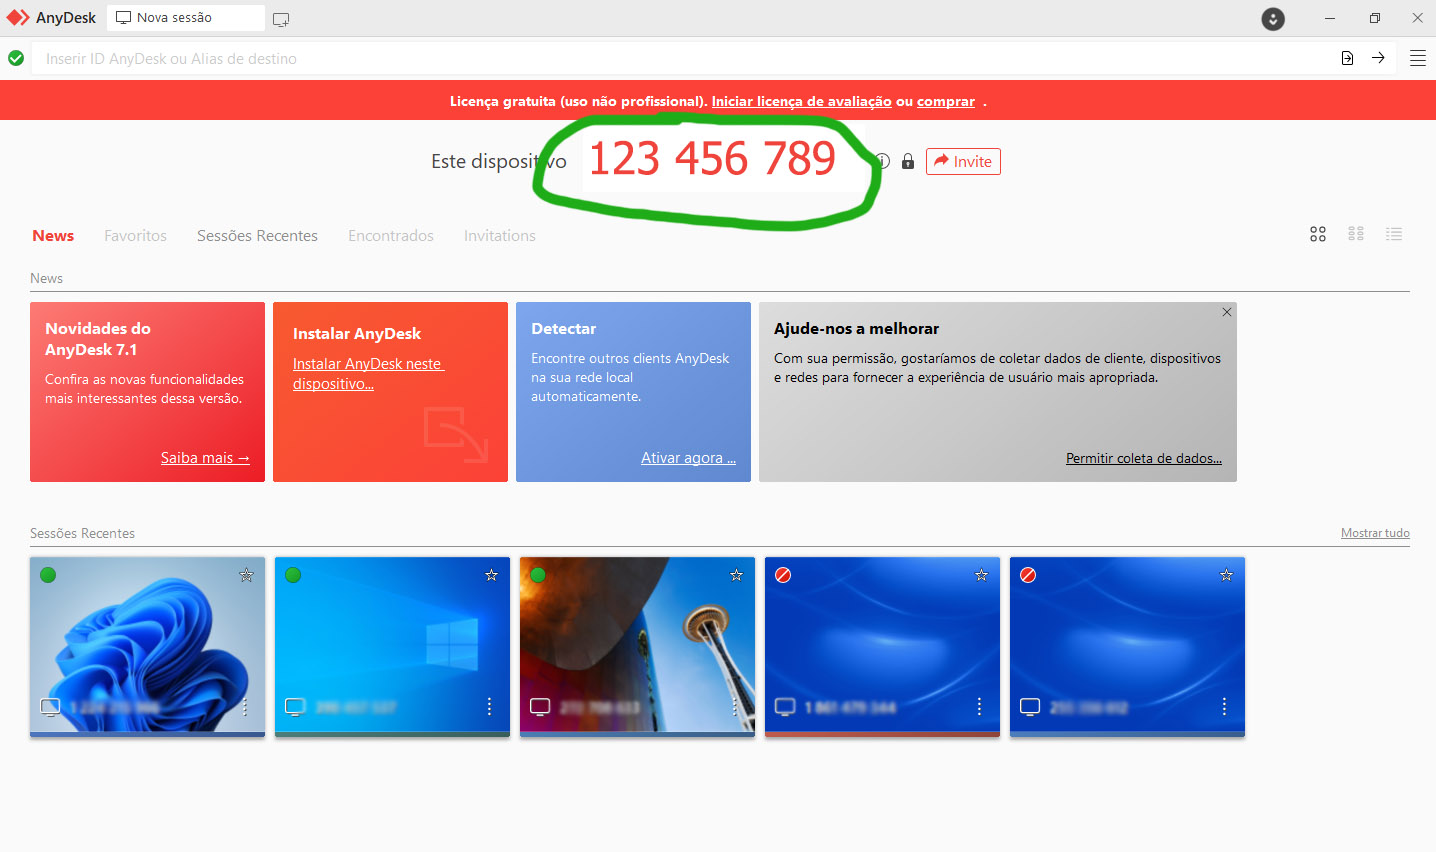
Task: Open three-dot menu on last recent session
Action: click(x=1224, y=707)
